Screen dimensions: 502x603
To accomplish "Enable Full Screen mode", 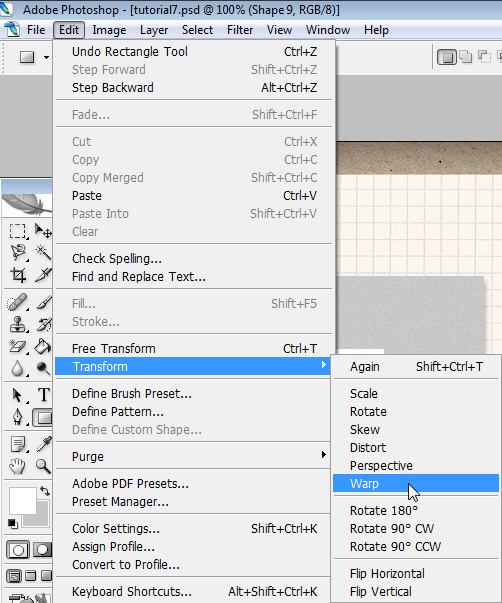I will pyautogui.click(x=46, y=576).
